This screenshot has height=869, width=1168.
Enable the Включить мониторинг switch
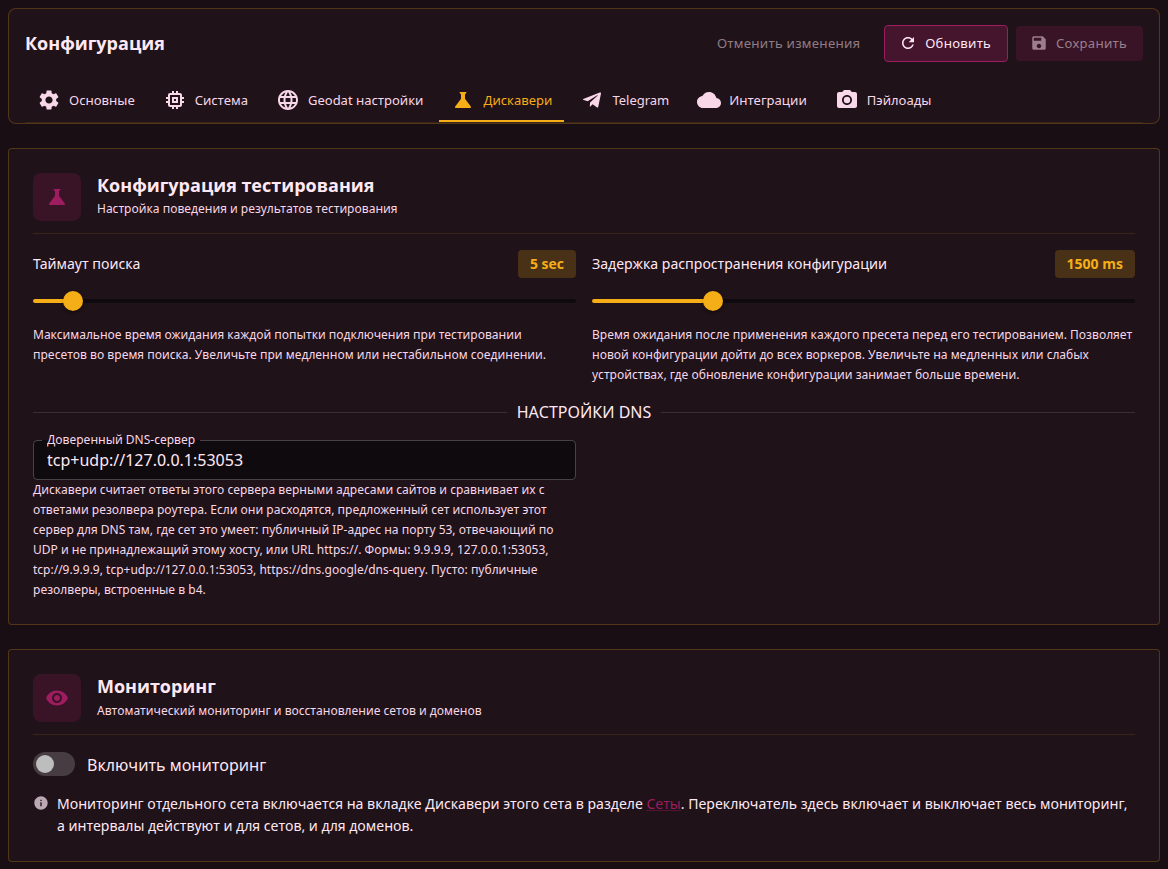(x=54, y=764)
